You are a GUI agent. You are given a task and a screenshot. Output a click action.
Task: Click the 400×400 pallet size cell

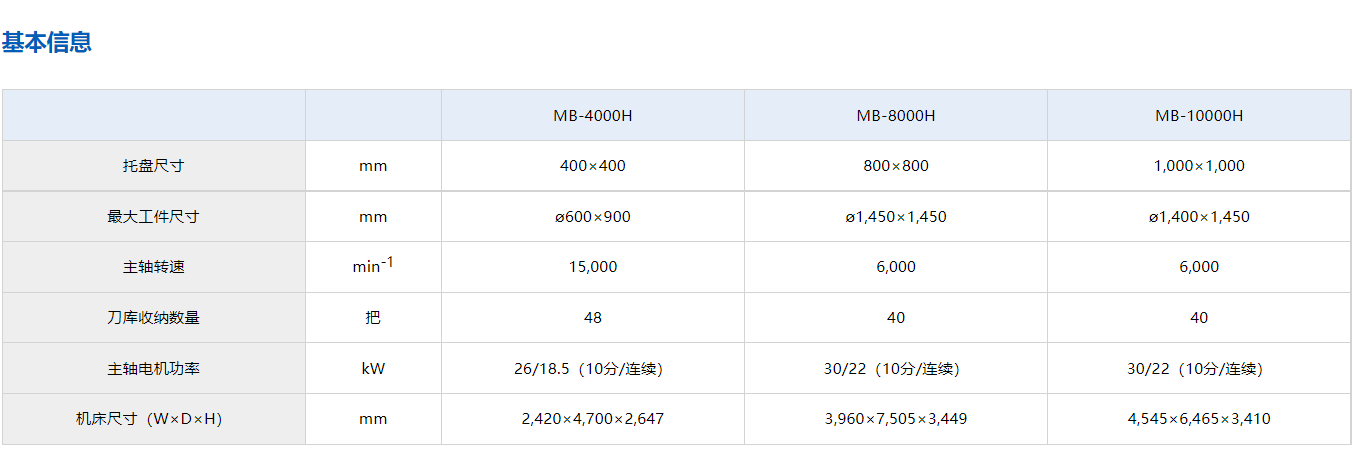593,166
